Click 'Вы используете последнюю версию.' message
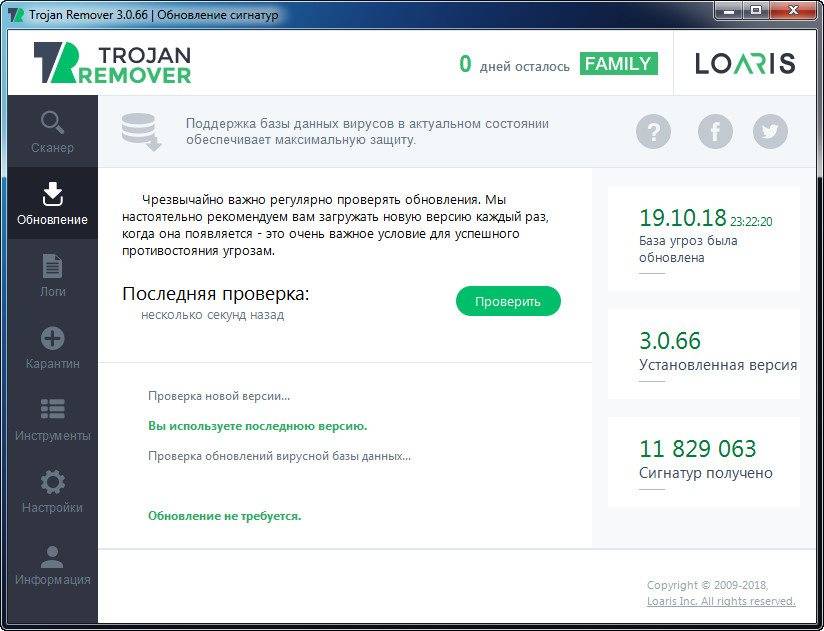Screen dimensions: 824x631 click(x=258, y=426)
